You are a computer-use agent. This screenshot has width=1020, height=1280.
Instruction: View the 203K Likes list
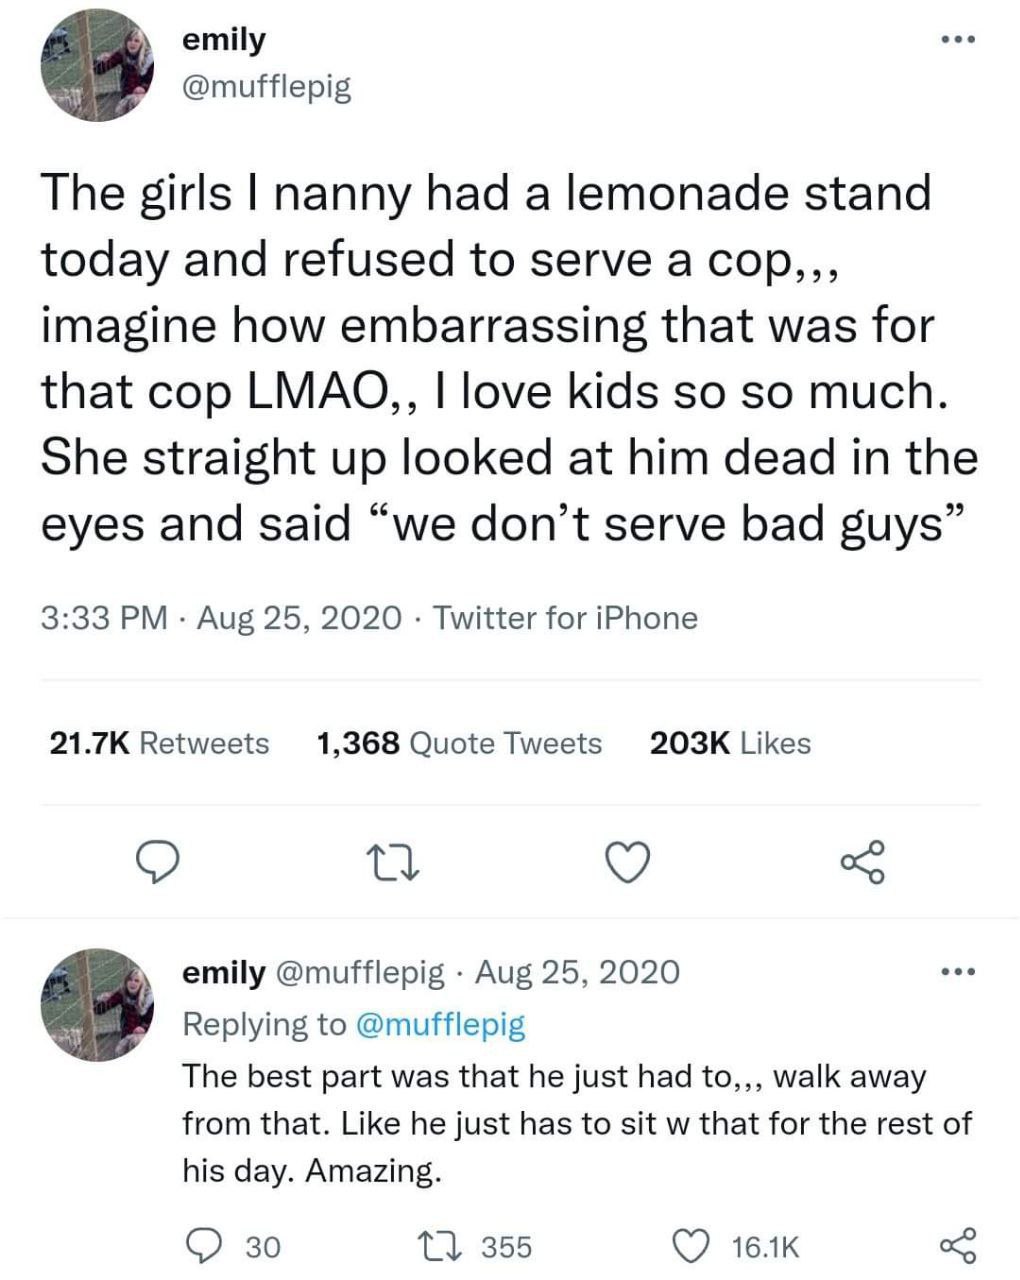[x=730, y=743]
